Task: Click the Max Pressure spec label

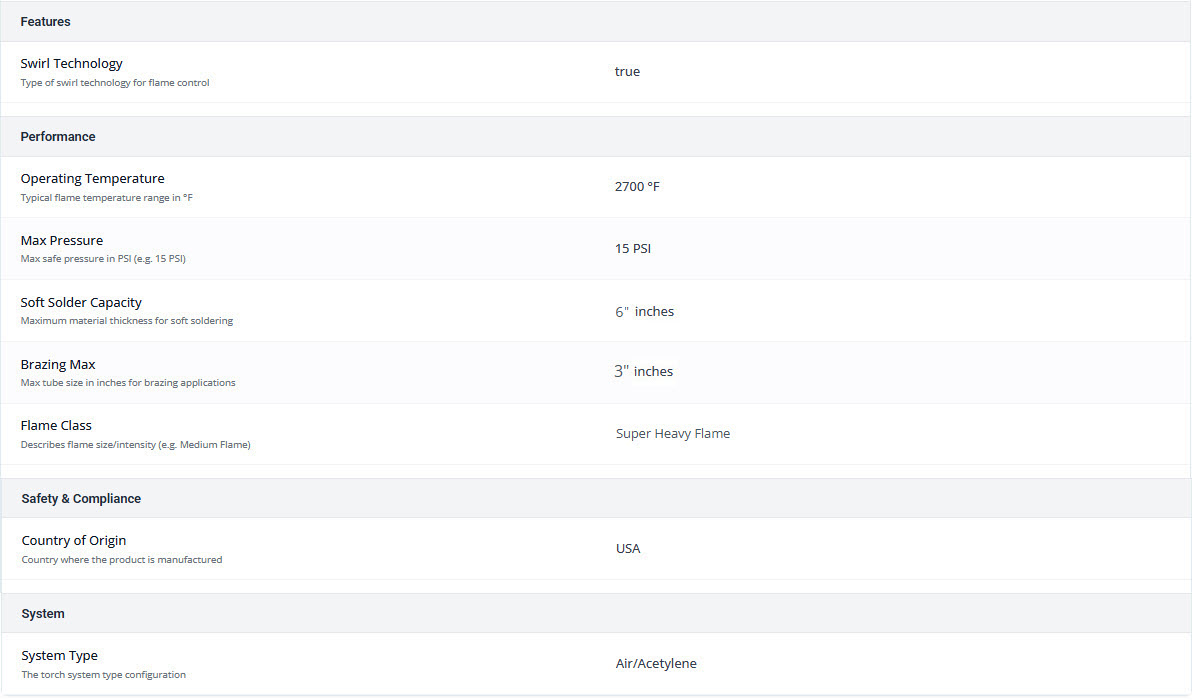Action: coord(62,240)
